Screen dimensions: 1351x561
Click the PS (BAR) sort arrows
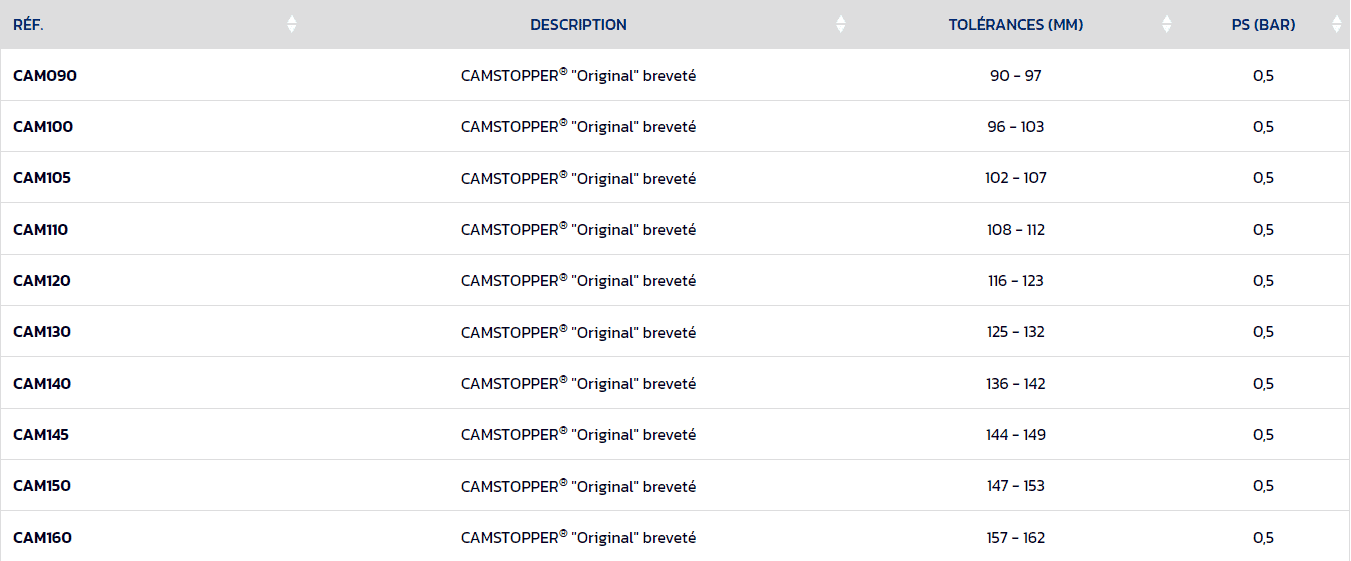click(1337, 24)
